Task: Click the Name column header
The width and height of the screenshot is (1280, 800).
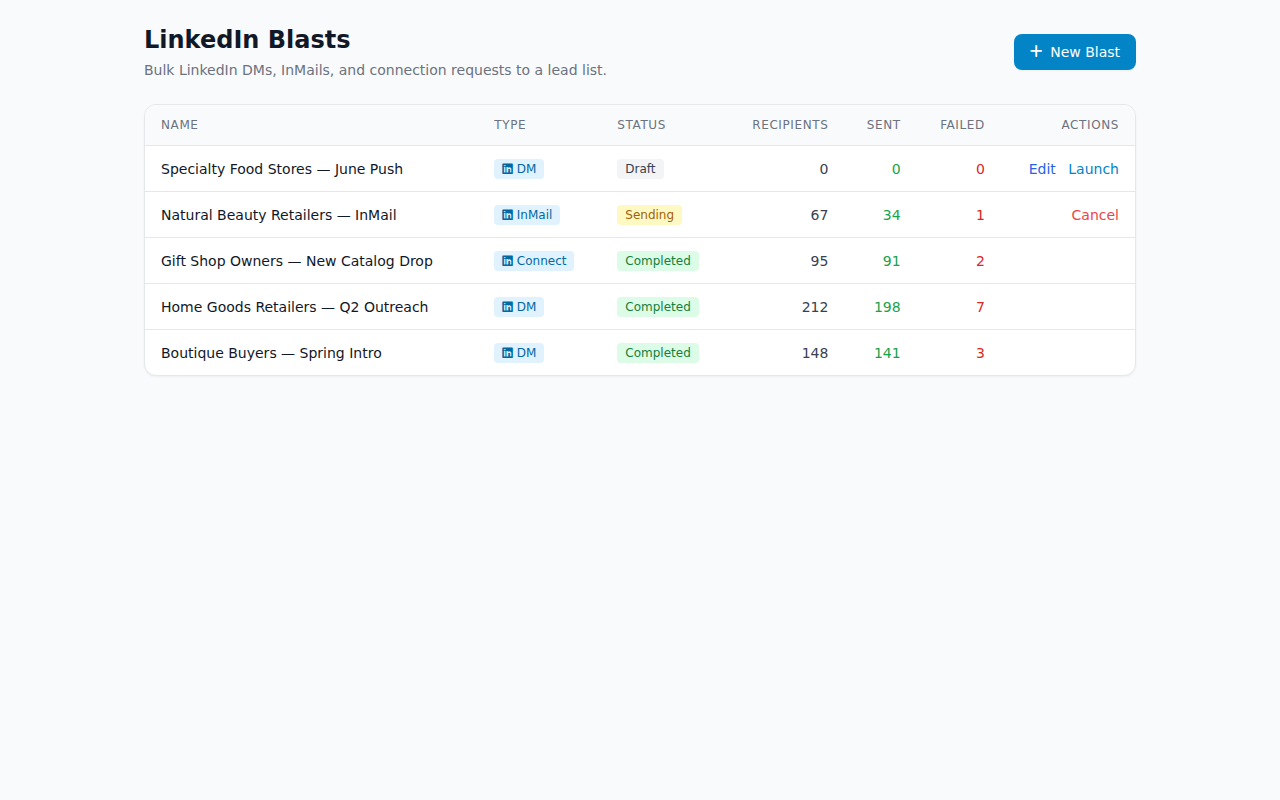Action: point(180,125)
